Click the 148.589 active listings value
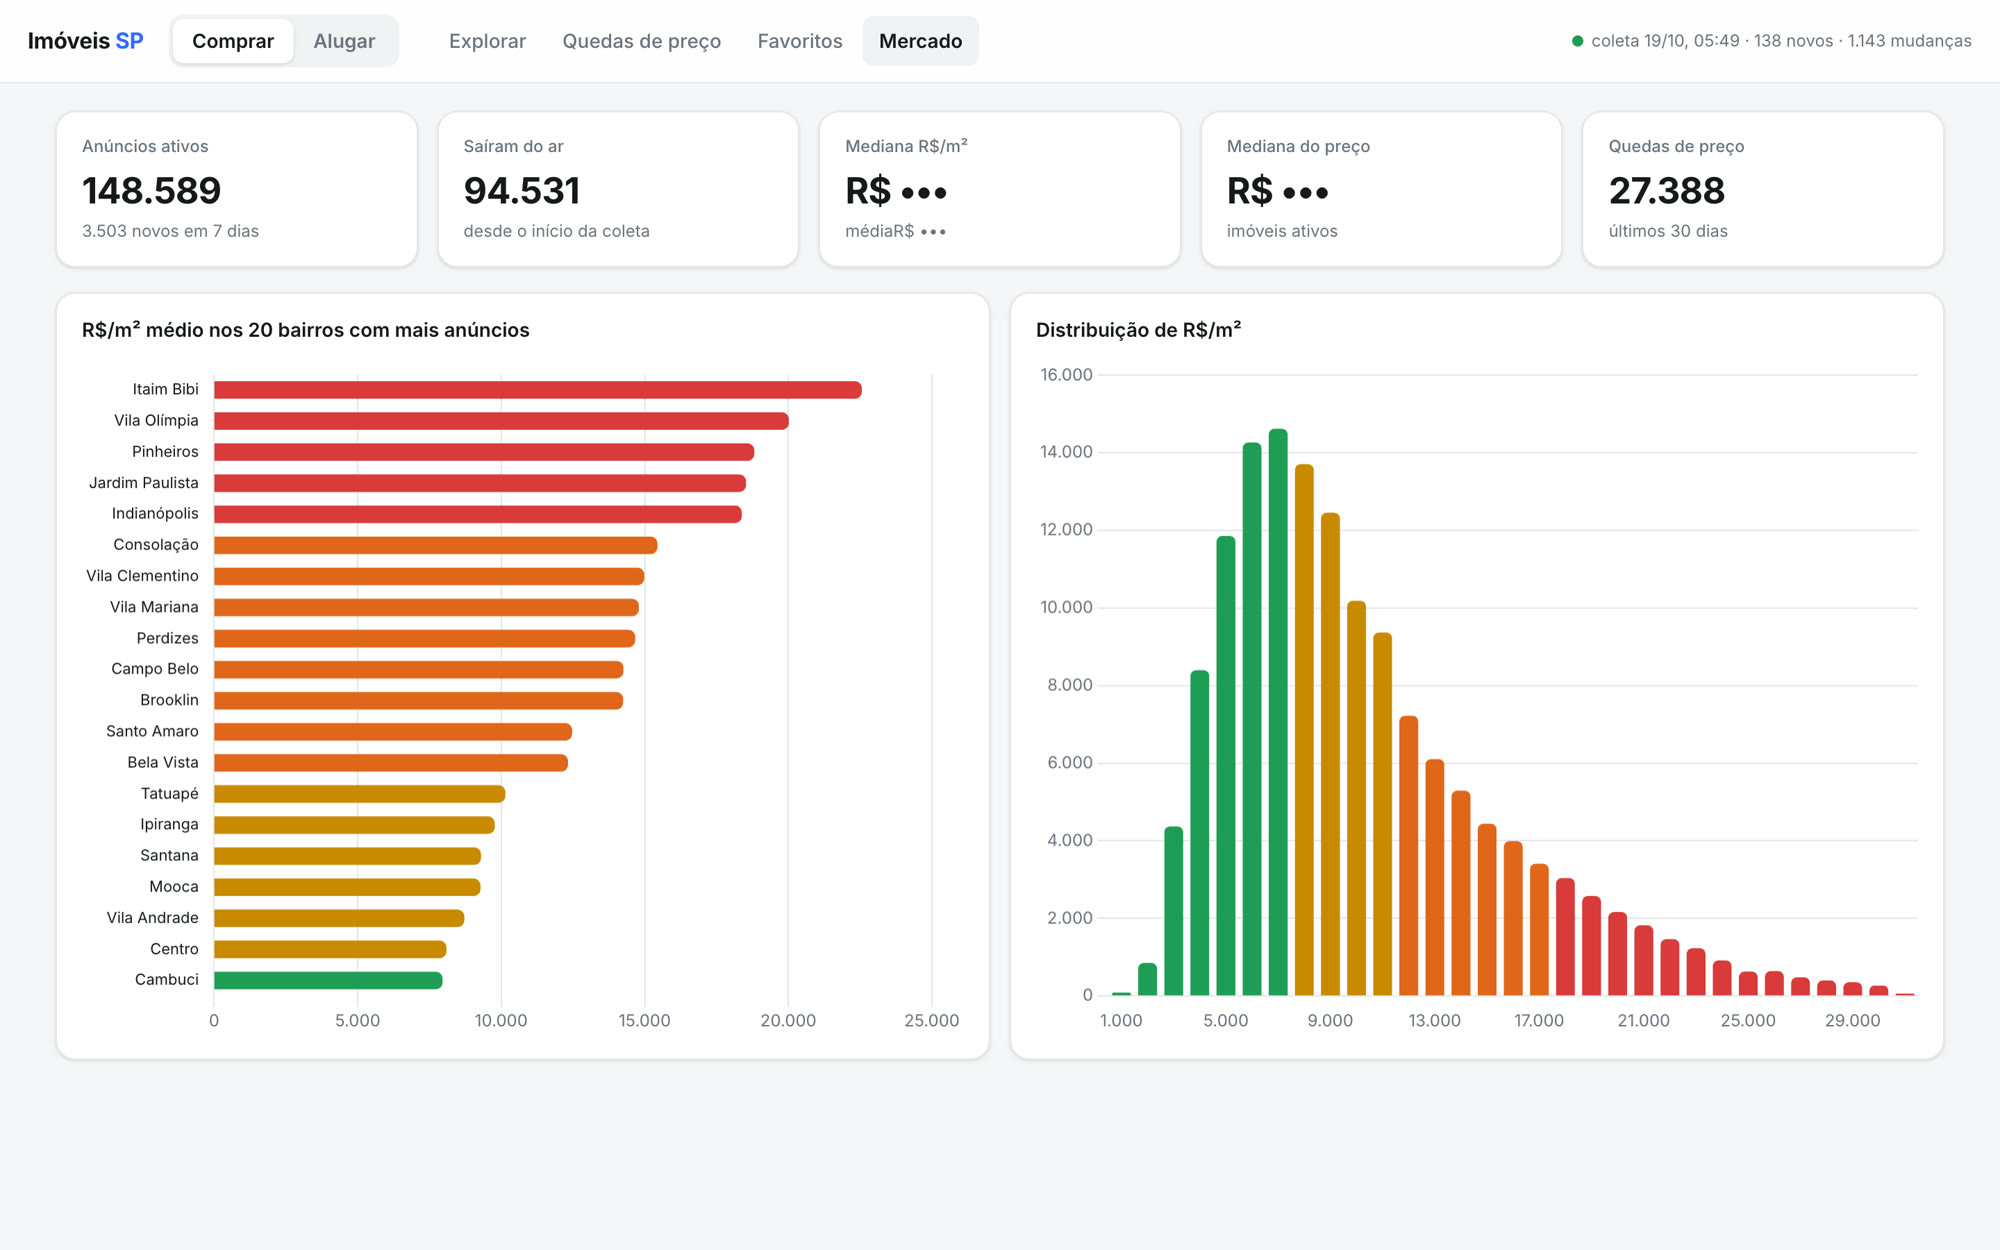This screenshot has height=1250, width=2000. click(151, 190)
